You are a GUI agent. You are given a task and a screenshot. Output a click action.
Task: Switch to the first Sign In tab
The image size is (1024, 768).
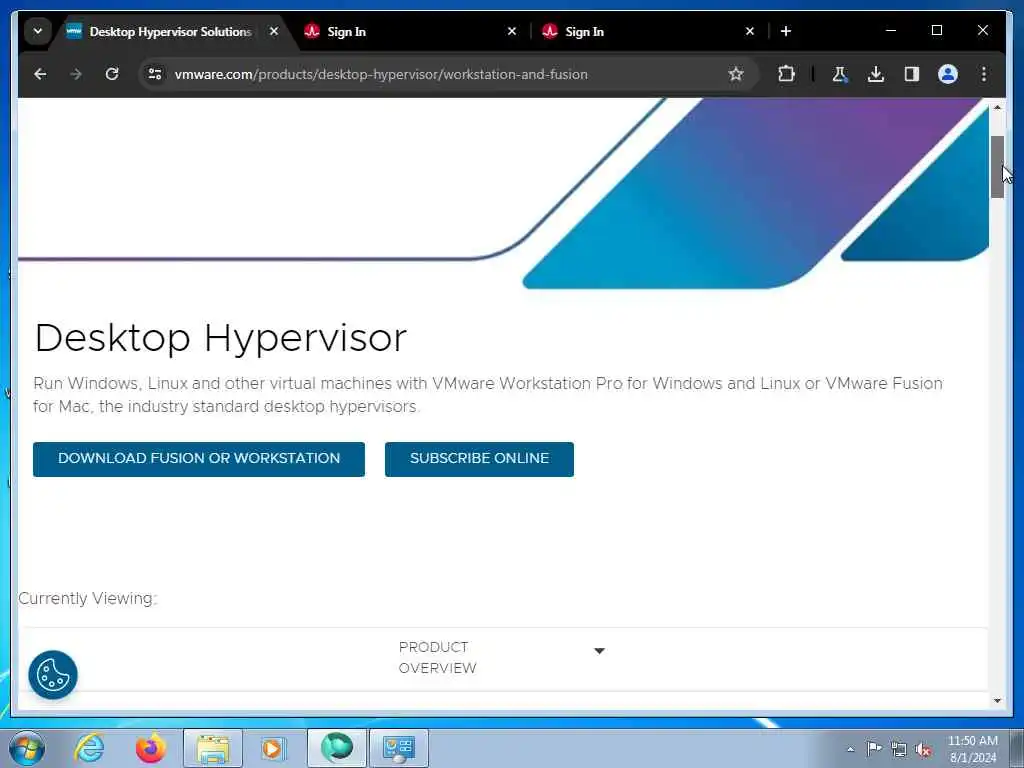coord(346,31)
